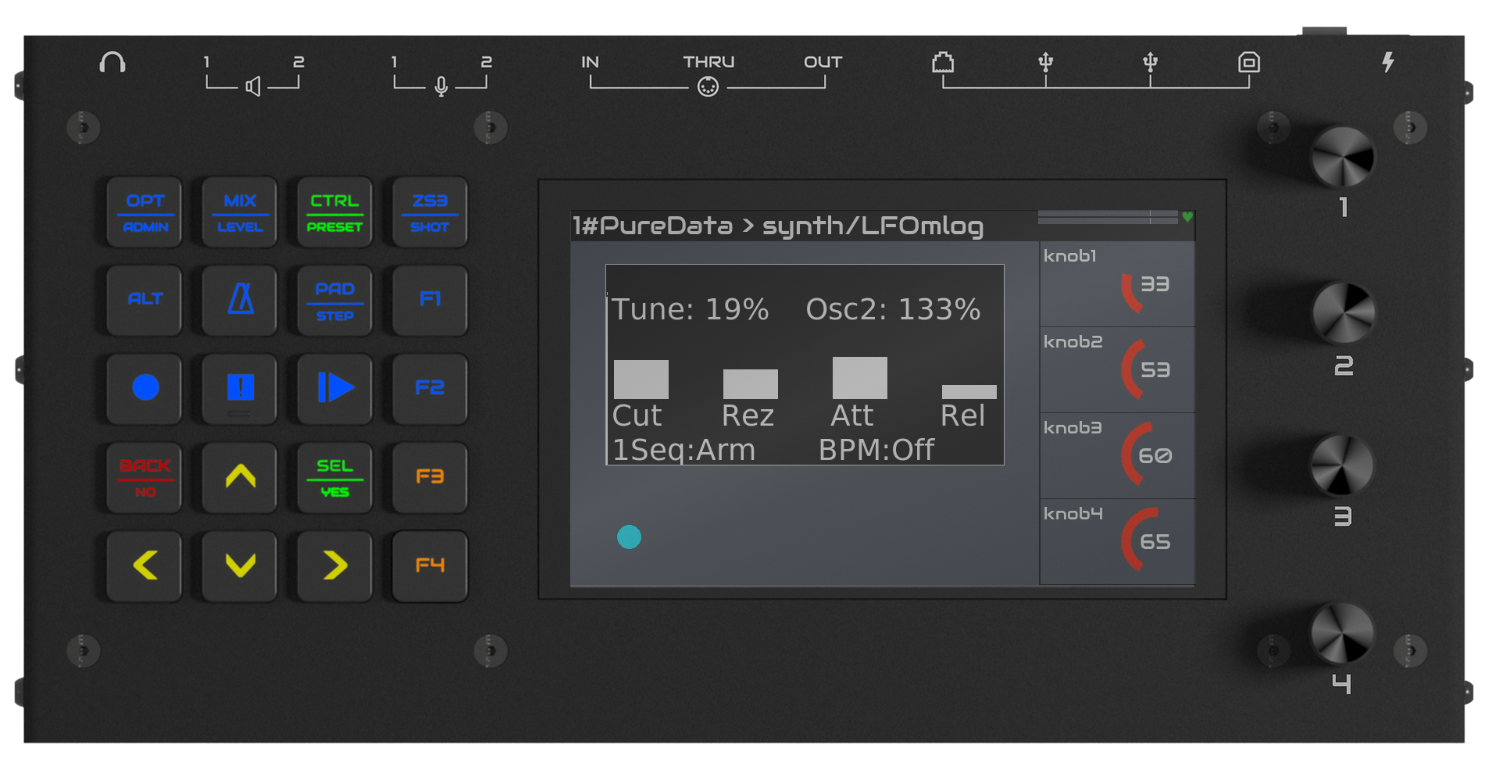
Task: Click the F1 function button
Action: (430, 300)
